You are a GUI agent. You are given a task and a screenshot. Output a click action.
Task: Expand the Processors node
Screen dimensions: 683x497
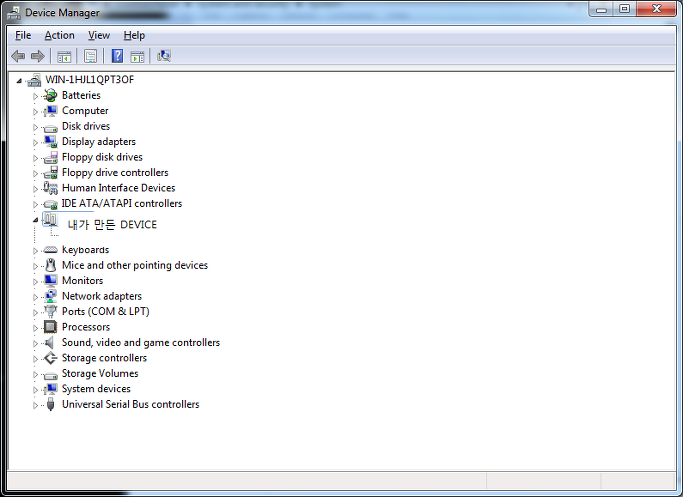point(35,328)
